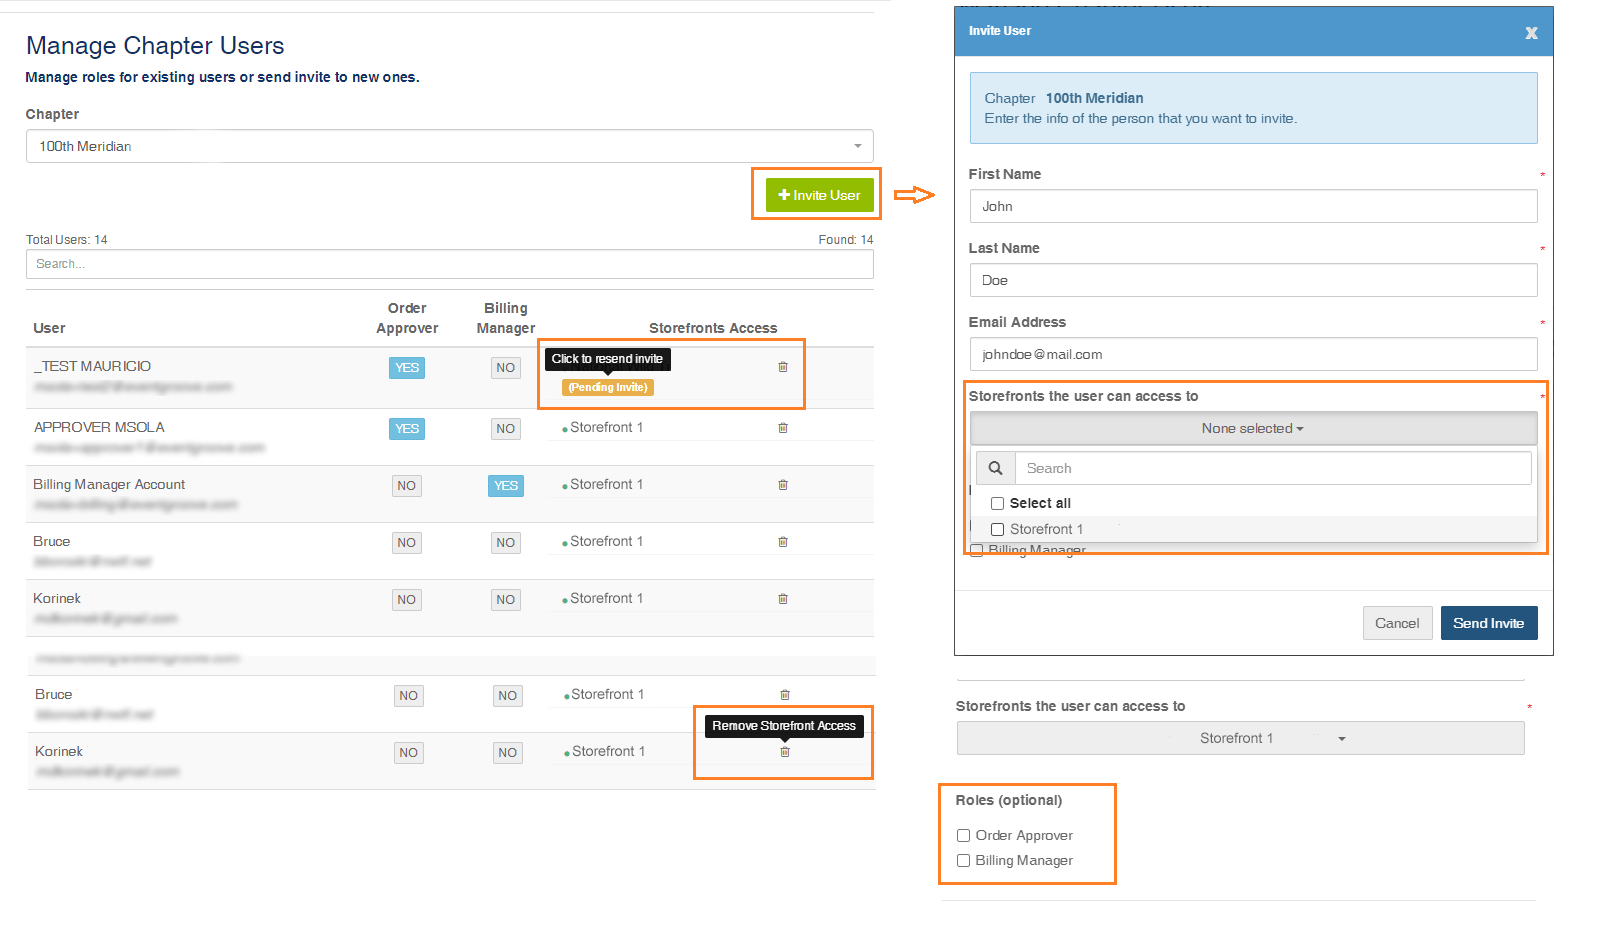Check Storefront 1 in dropdown list
Image resolution: width=1607 pixels, height=926 pixels.
coord(997,530)
